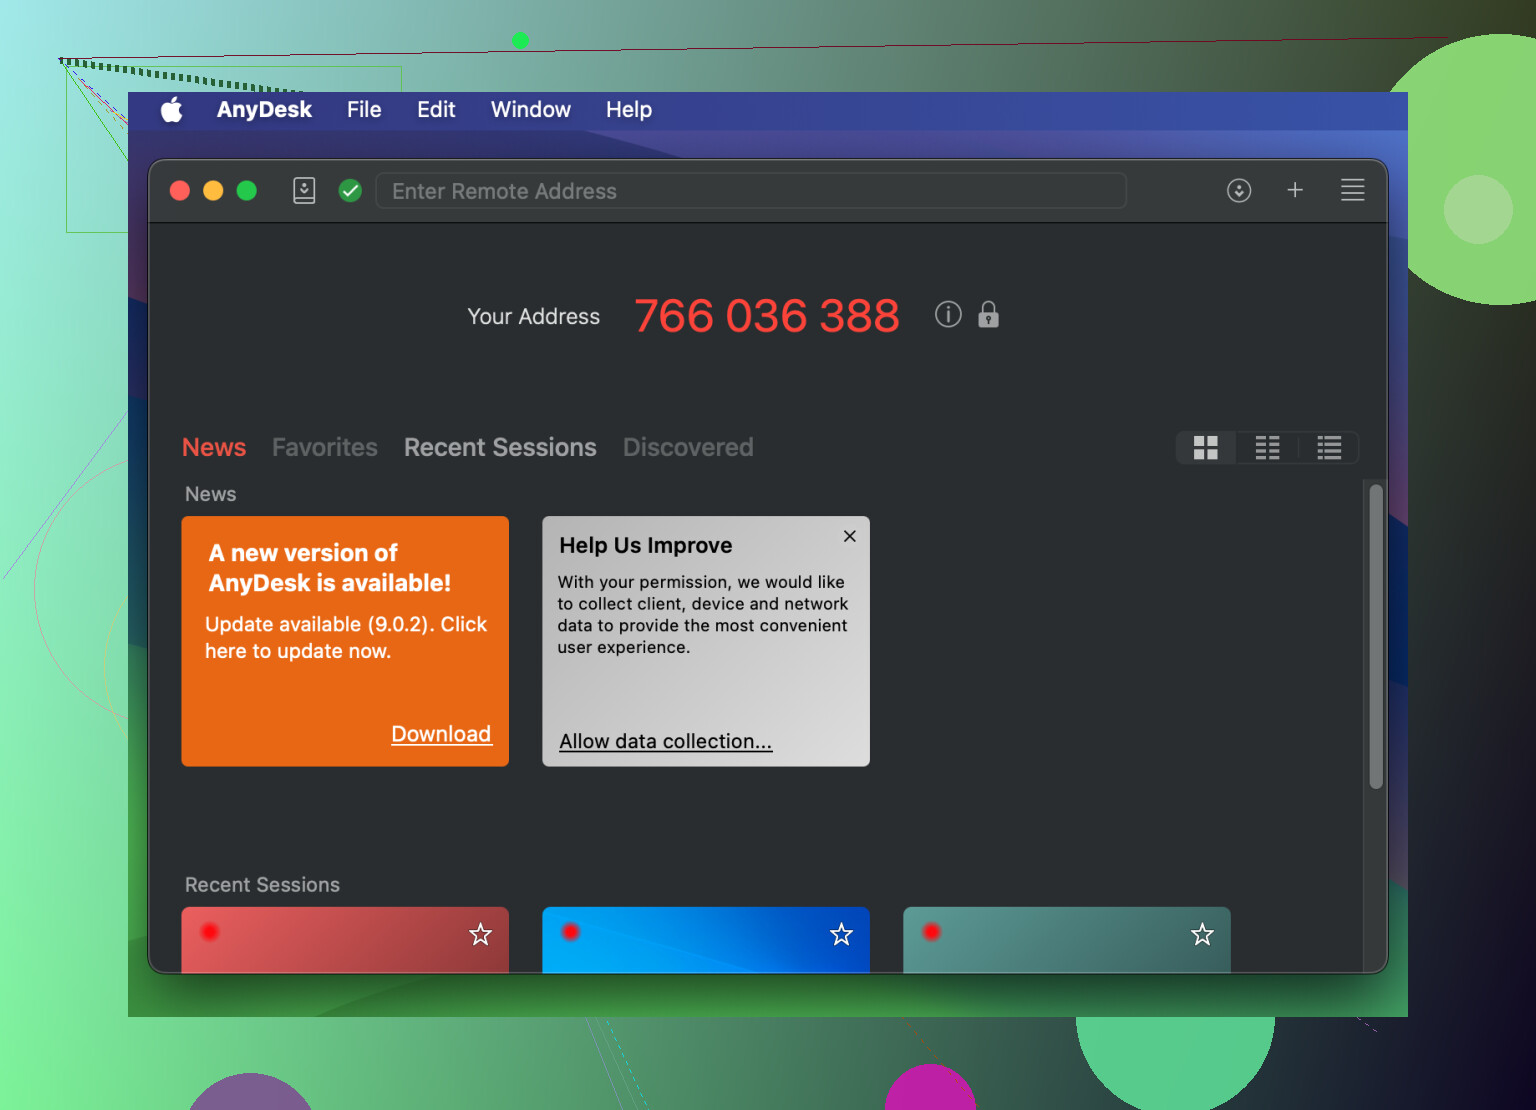Click red status dot on the teal session
This screenshot has height=1110, width=1536.
click(932, 932)
